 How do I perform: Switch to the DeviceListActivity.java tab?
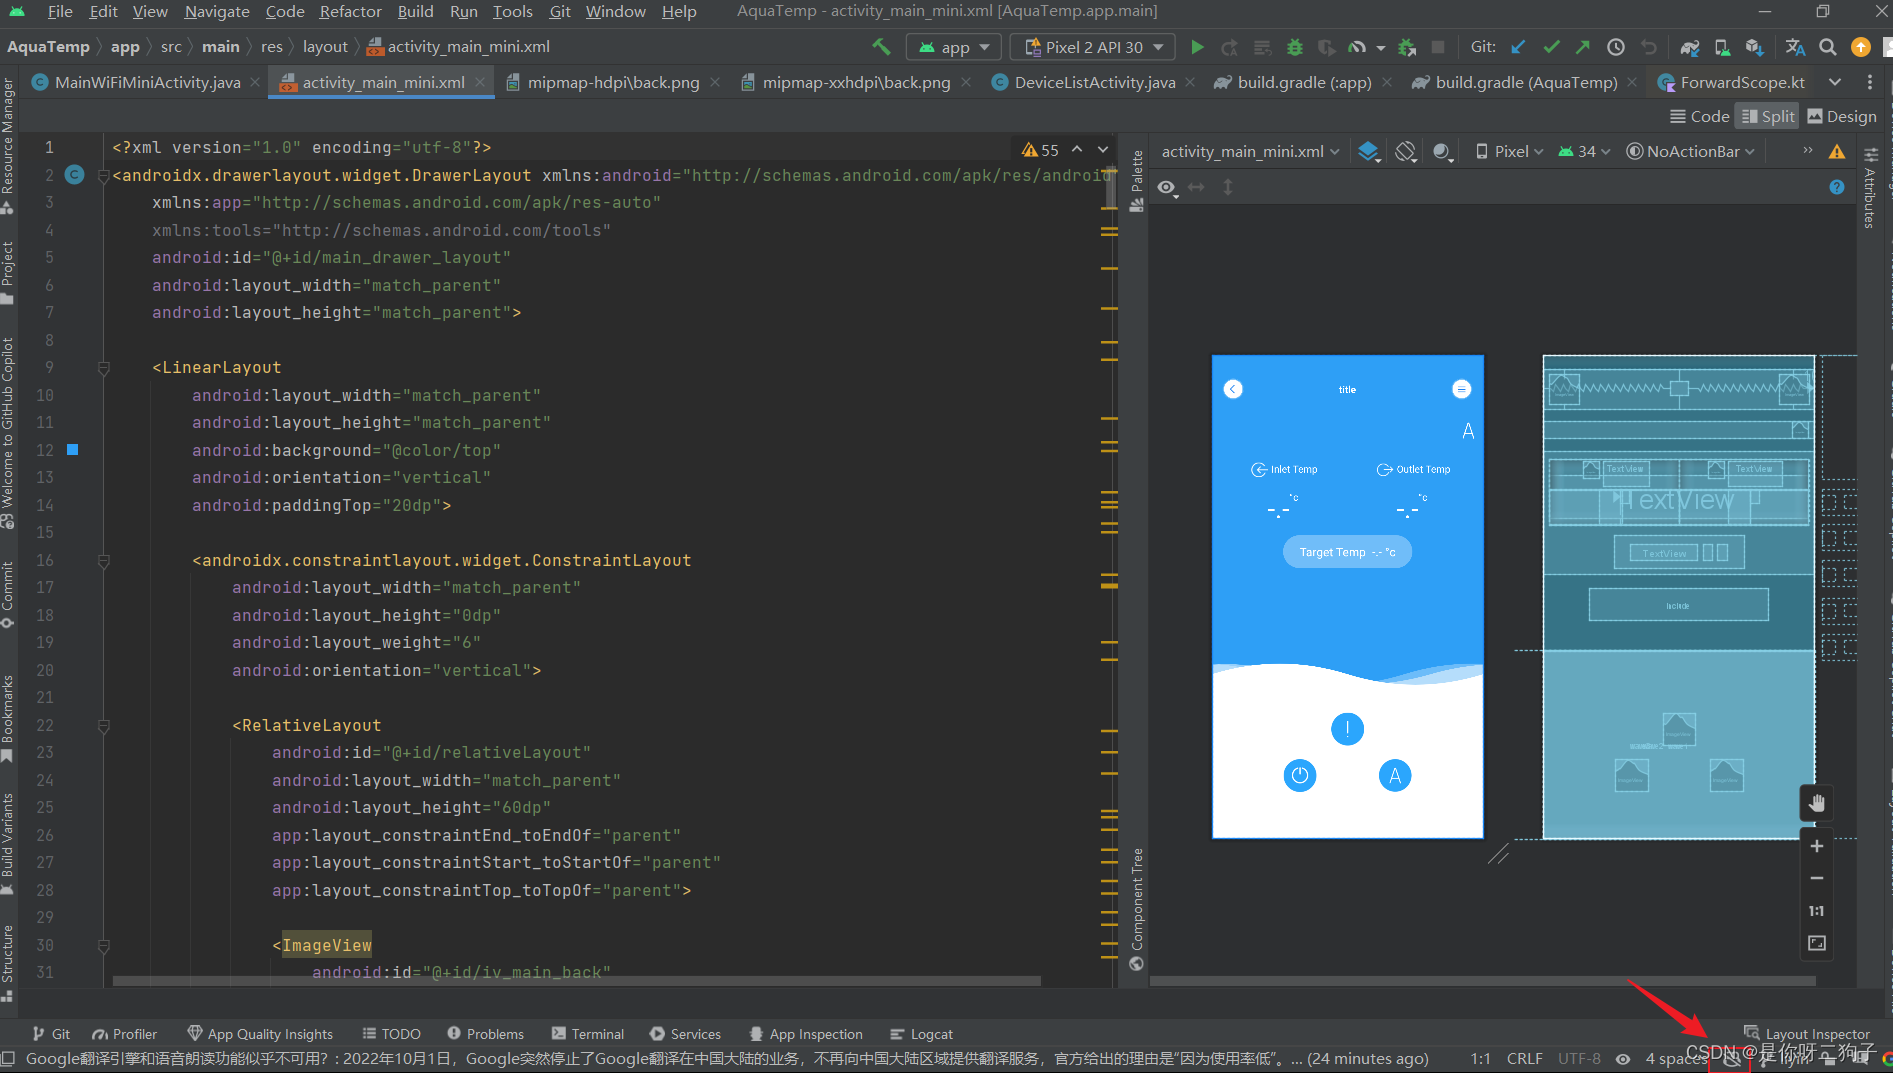[x=1094, y=82]
